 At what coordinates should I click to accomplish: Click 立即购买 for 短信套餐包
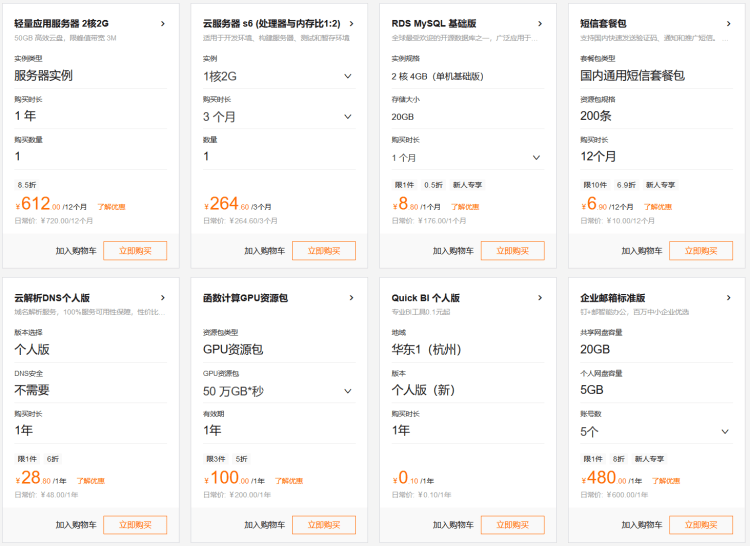point(700,251)
